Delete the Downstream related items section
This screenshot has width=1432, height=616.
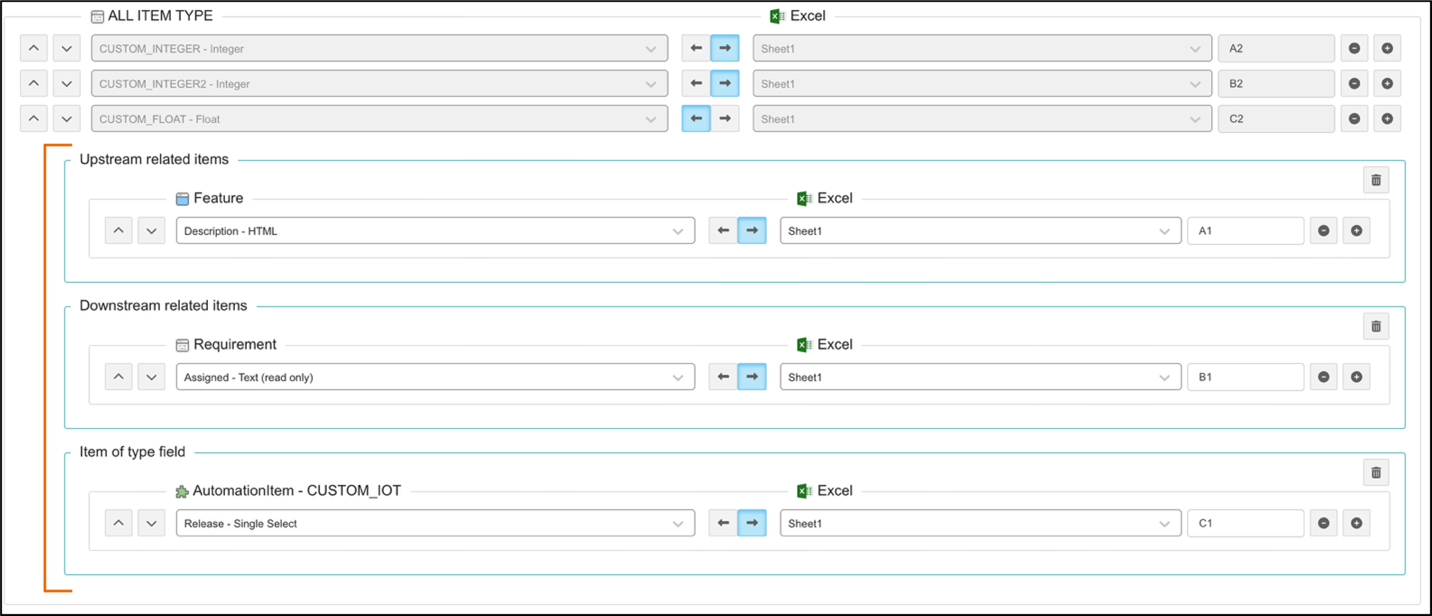[x=1376, y=326]
